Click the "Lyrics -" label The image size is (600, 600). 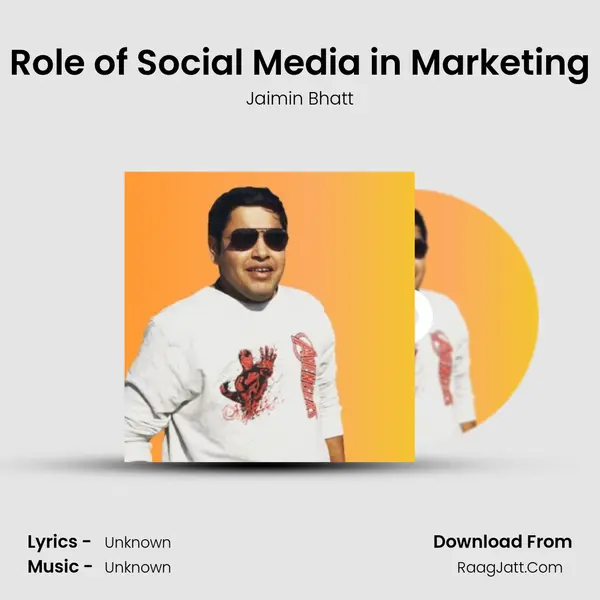pos(59,542)
